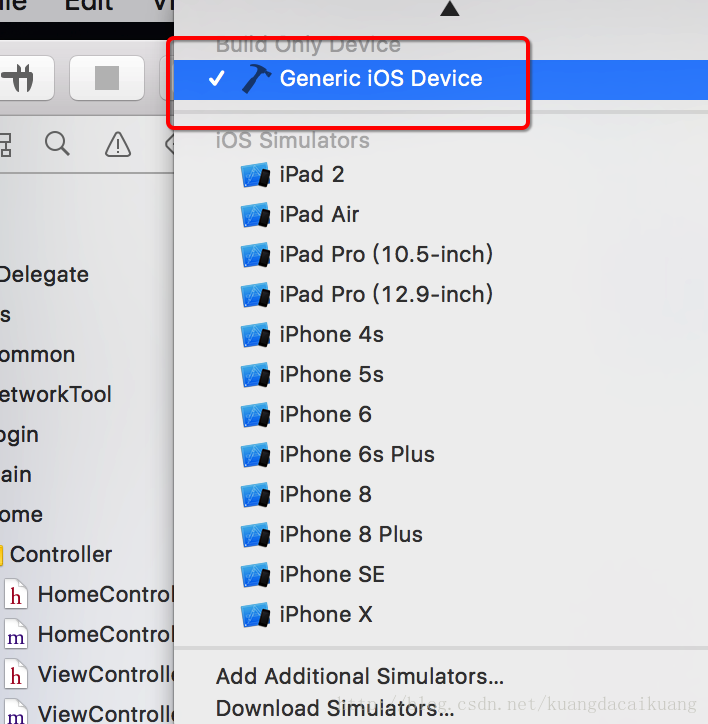The height and width of the screenshot is (724, 708).
Task: Open the Symbol navigator hierarchy icon
Action: [x=6, y=145]
